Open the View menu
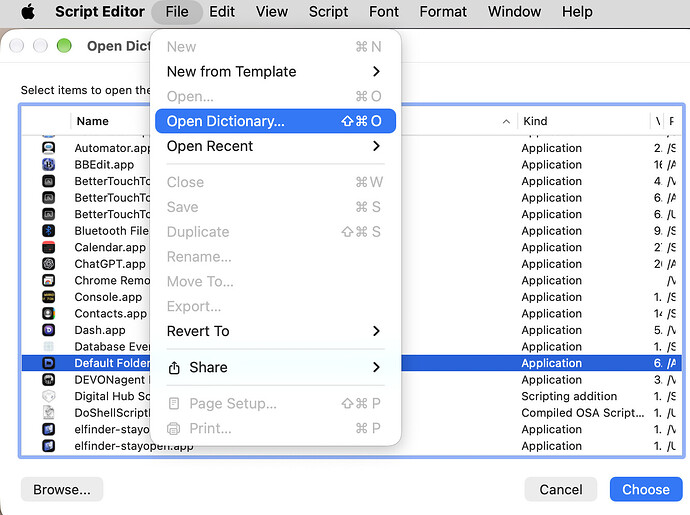The image size is (690, 515). click(x=272, y=11)
